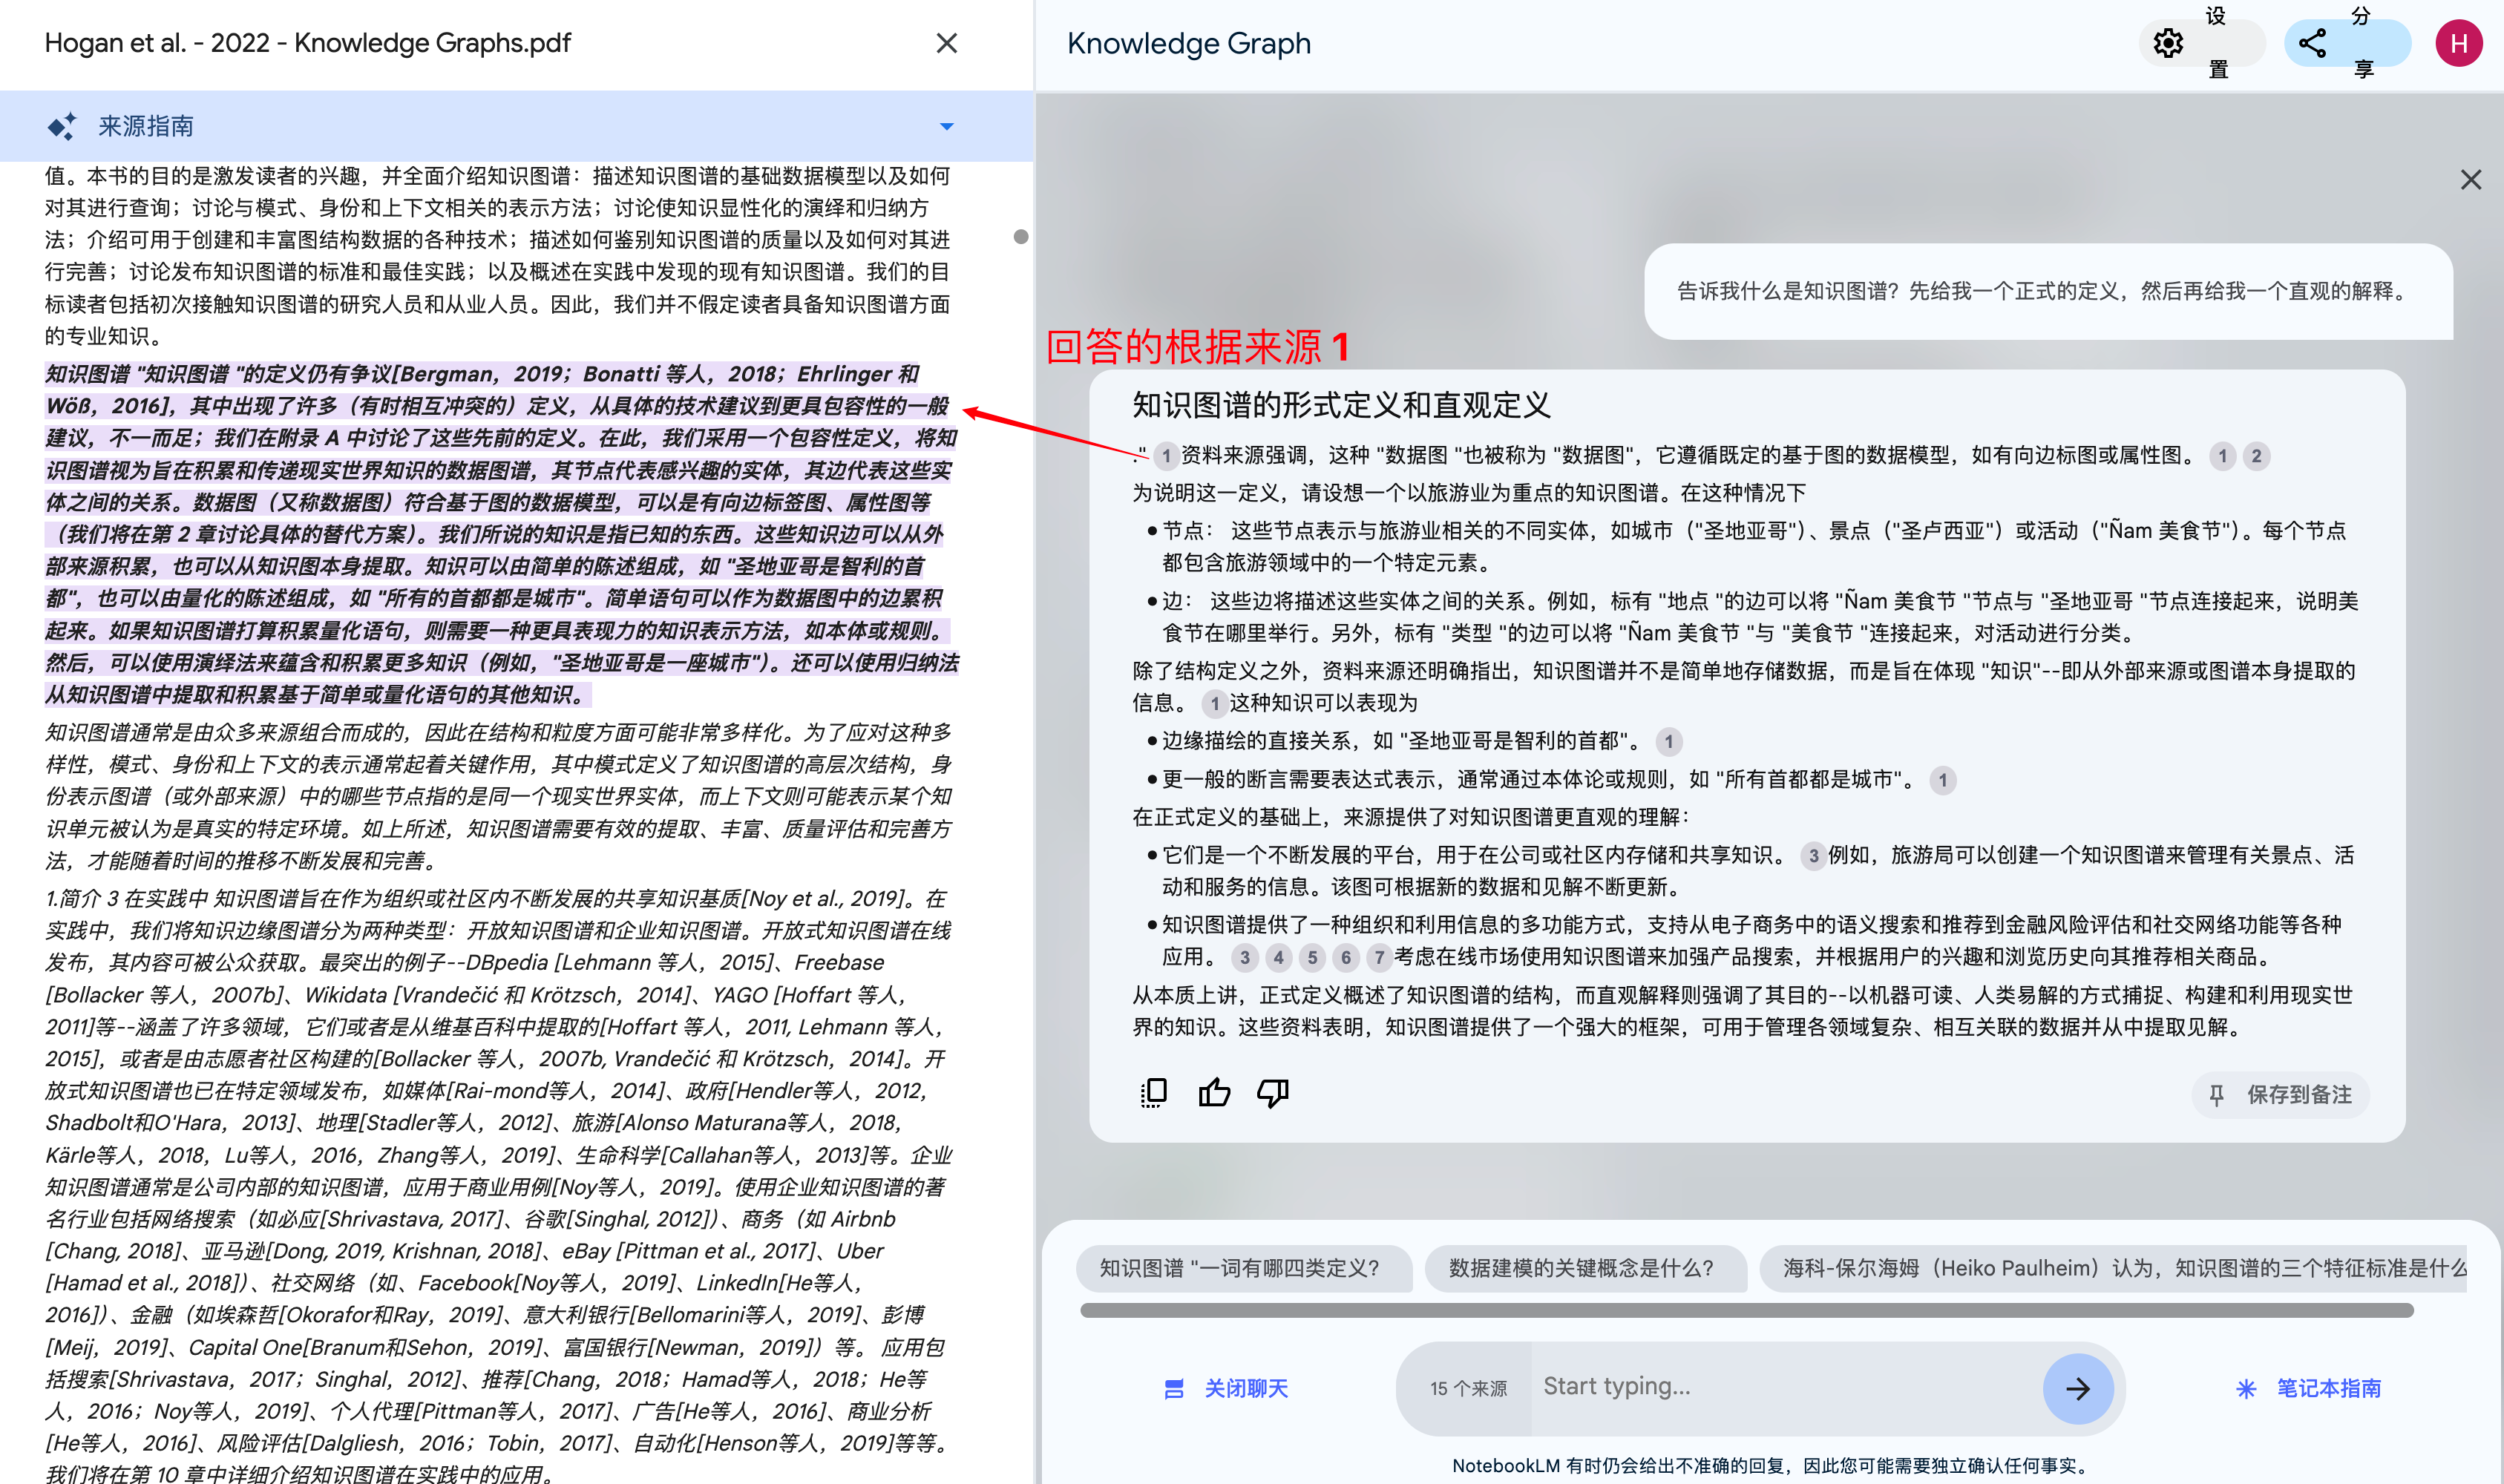Open citation 5 in the answer

pyautogui.click(x=1312, y=958)
